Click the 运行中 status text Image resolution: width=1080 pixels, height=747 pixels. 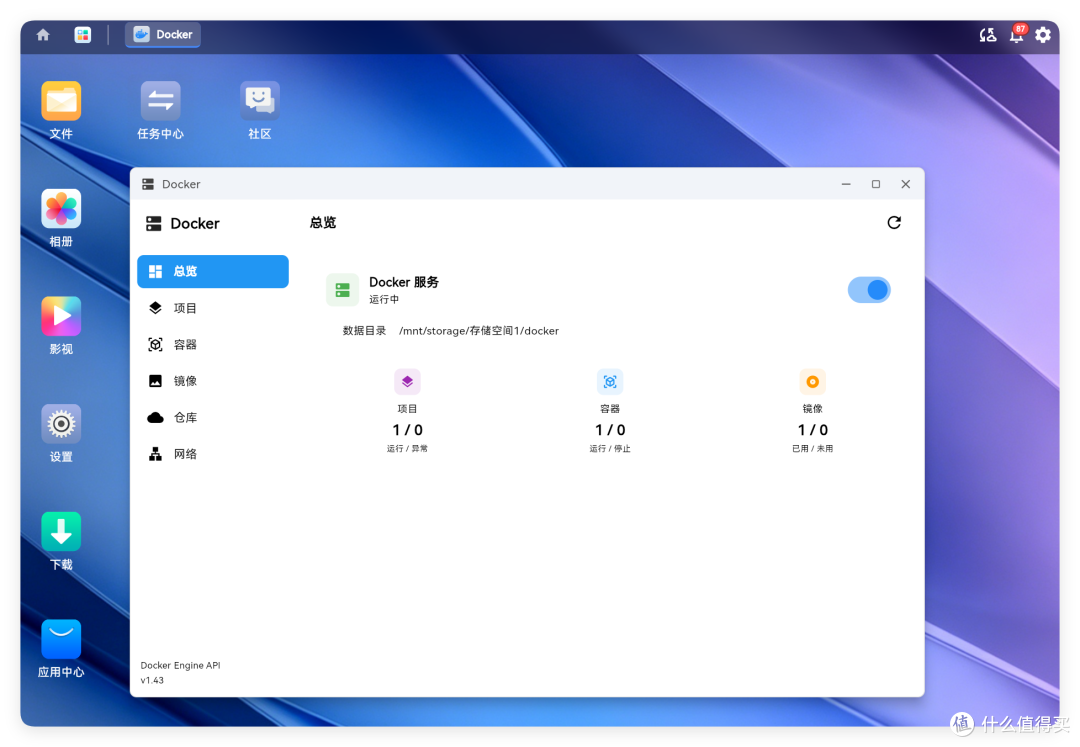[x=384, y=299]
